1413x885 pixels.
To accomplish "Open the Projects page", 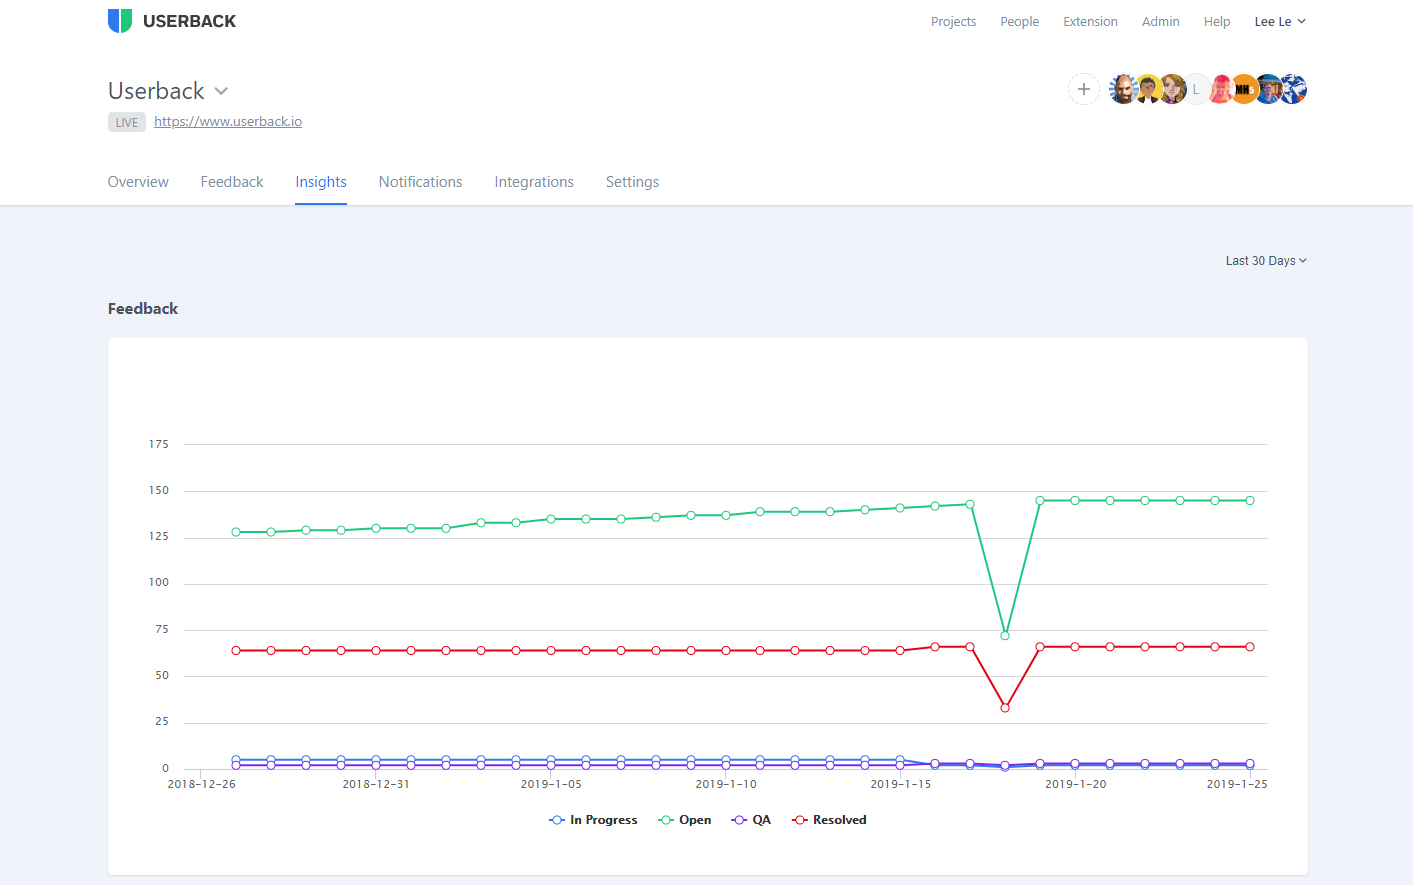I will tap(953, 21).
